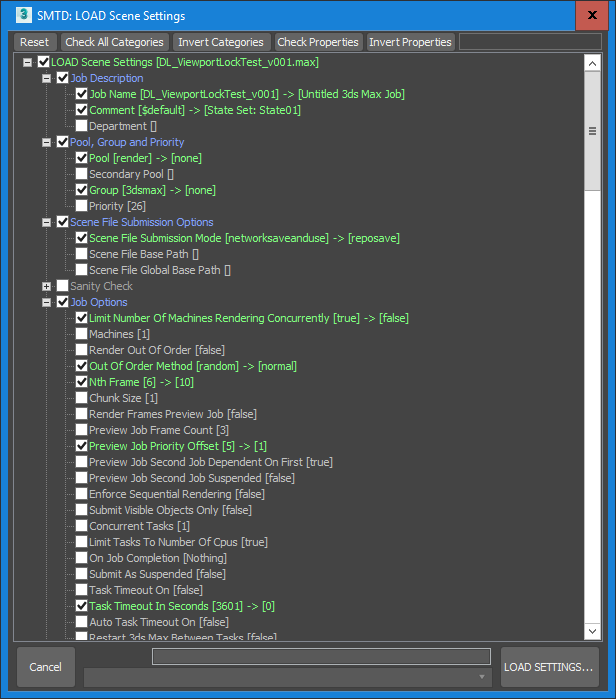Uncheck the Group [3dsmax] checkbox
The image size is (616, 699).
(x=82, y=190)
